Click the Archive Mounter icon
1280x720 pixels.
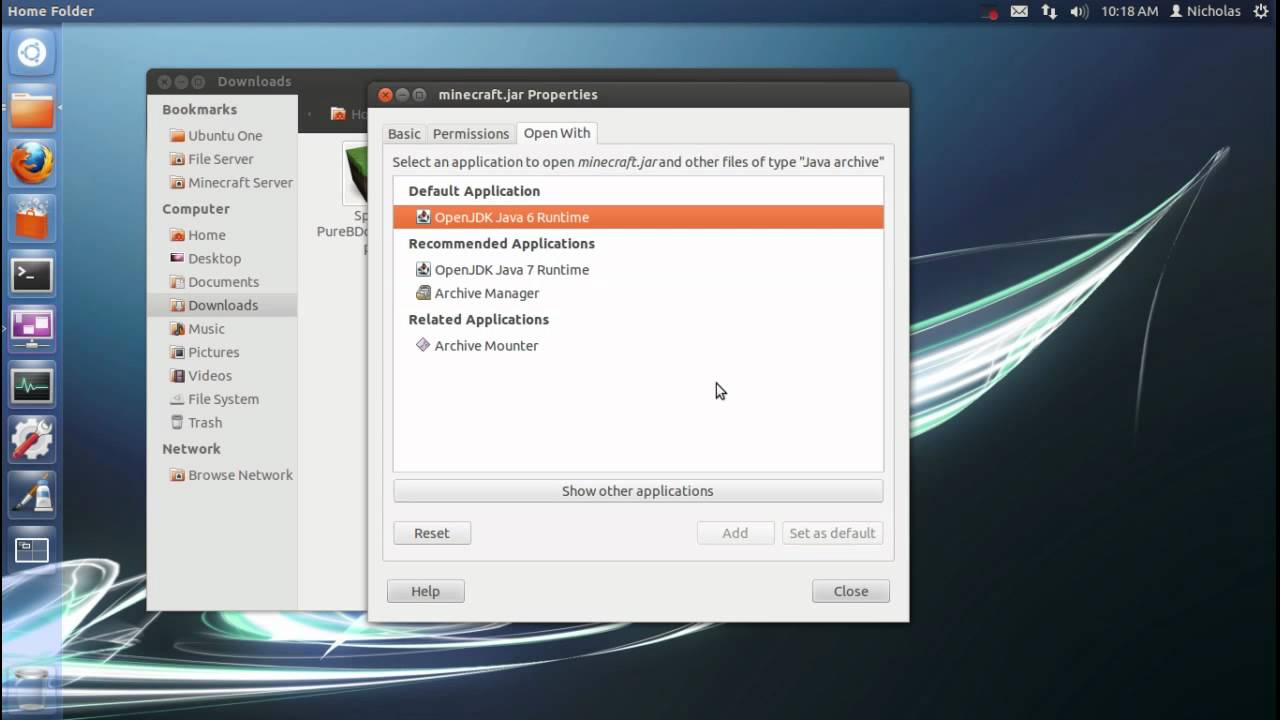point(423,345)
